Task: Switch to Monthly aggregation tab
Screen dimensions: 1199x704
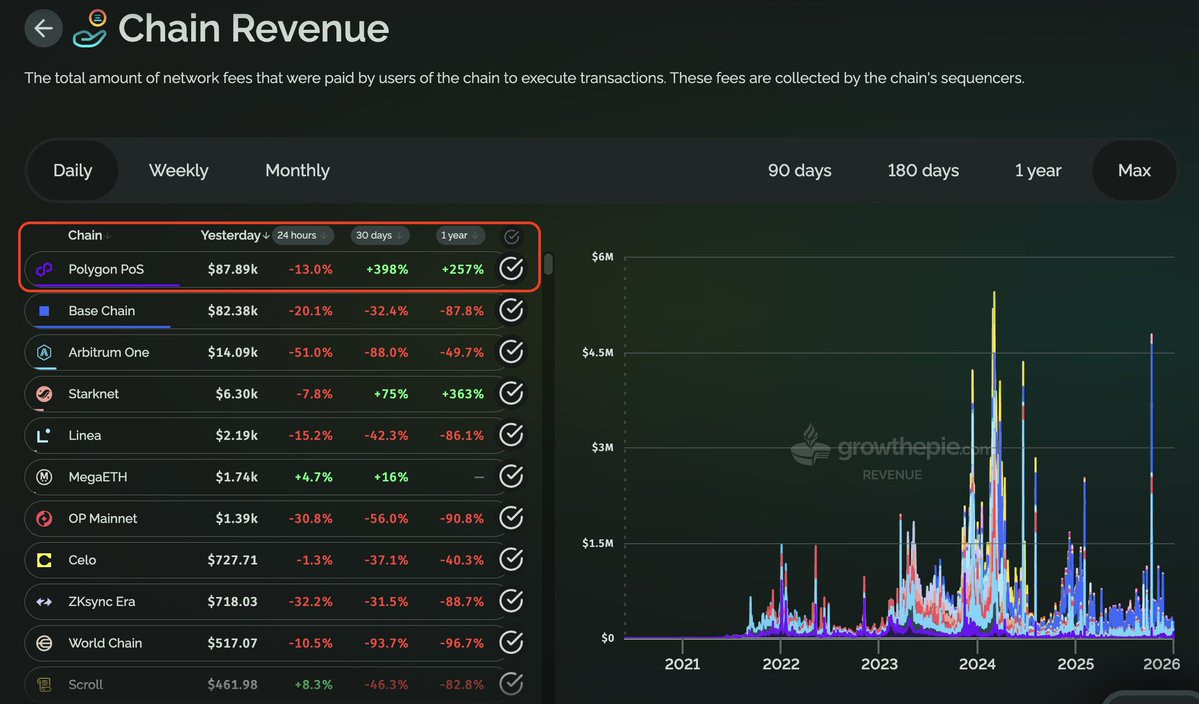Action: point(297,170)
